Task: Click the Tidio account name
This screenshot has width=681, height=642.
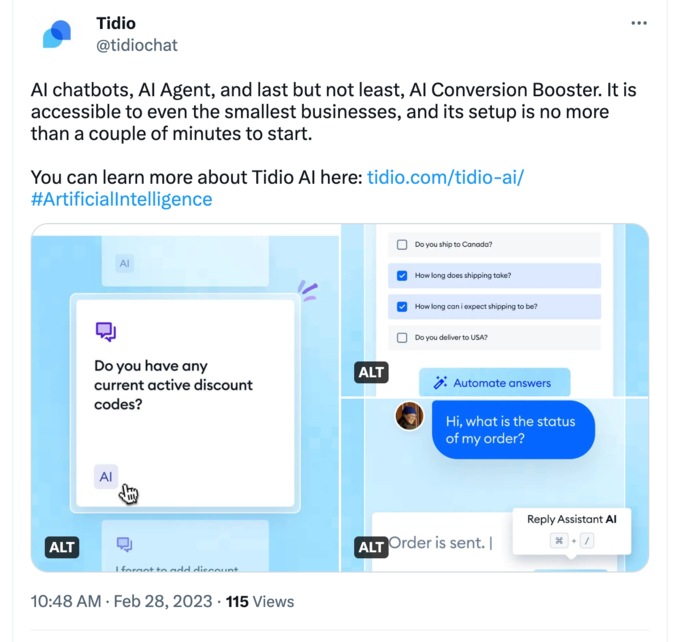Action: tap(116, 23)
